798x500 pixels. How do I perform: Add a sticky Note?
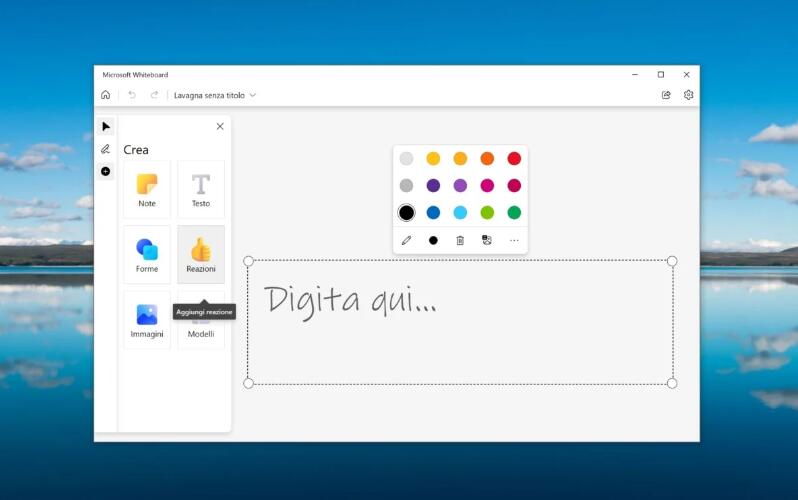tap(147, 189)
